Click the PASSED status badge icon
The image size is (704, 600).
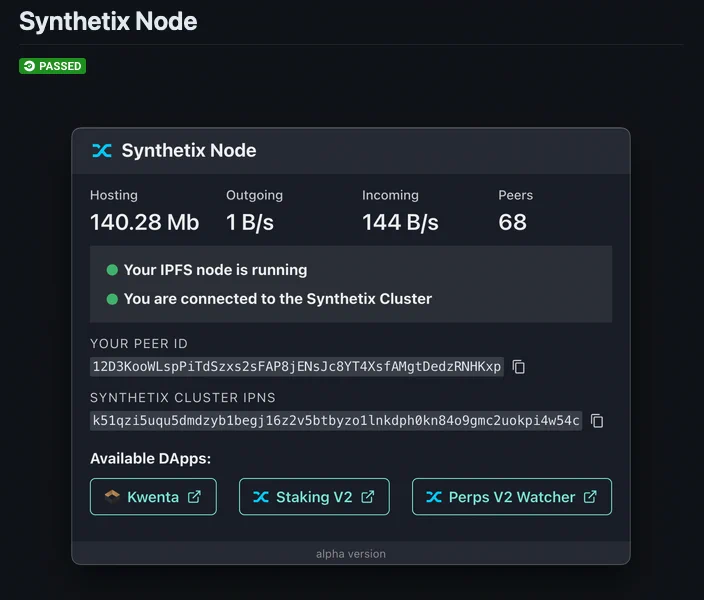[x=29, y=66]
